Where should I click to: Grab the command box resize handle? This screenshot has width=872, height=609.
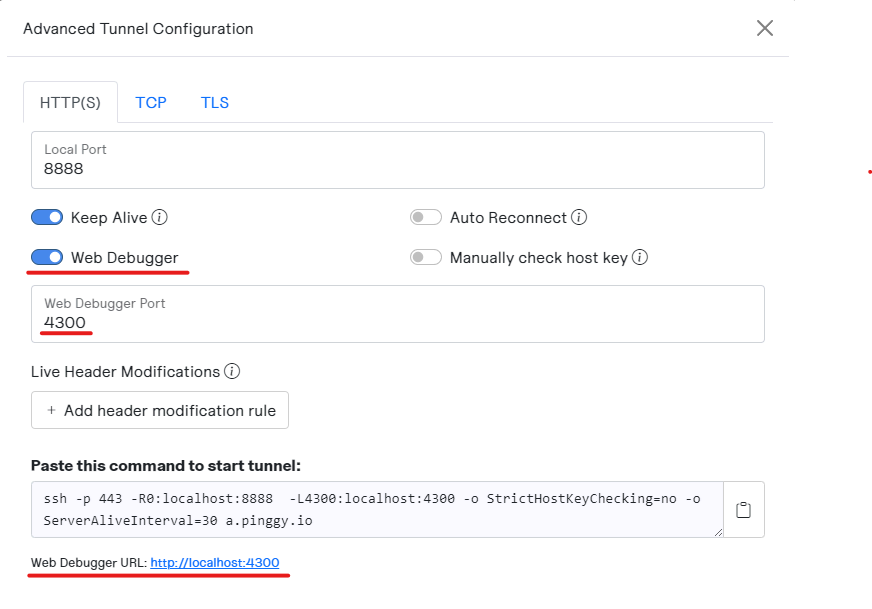point(718,532)
